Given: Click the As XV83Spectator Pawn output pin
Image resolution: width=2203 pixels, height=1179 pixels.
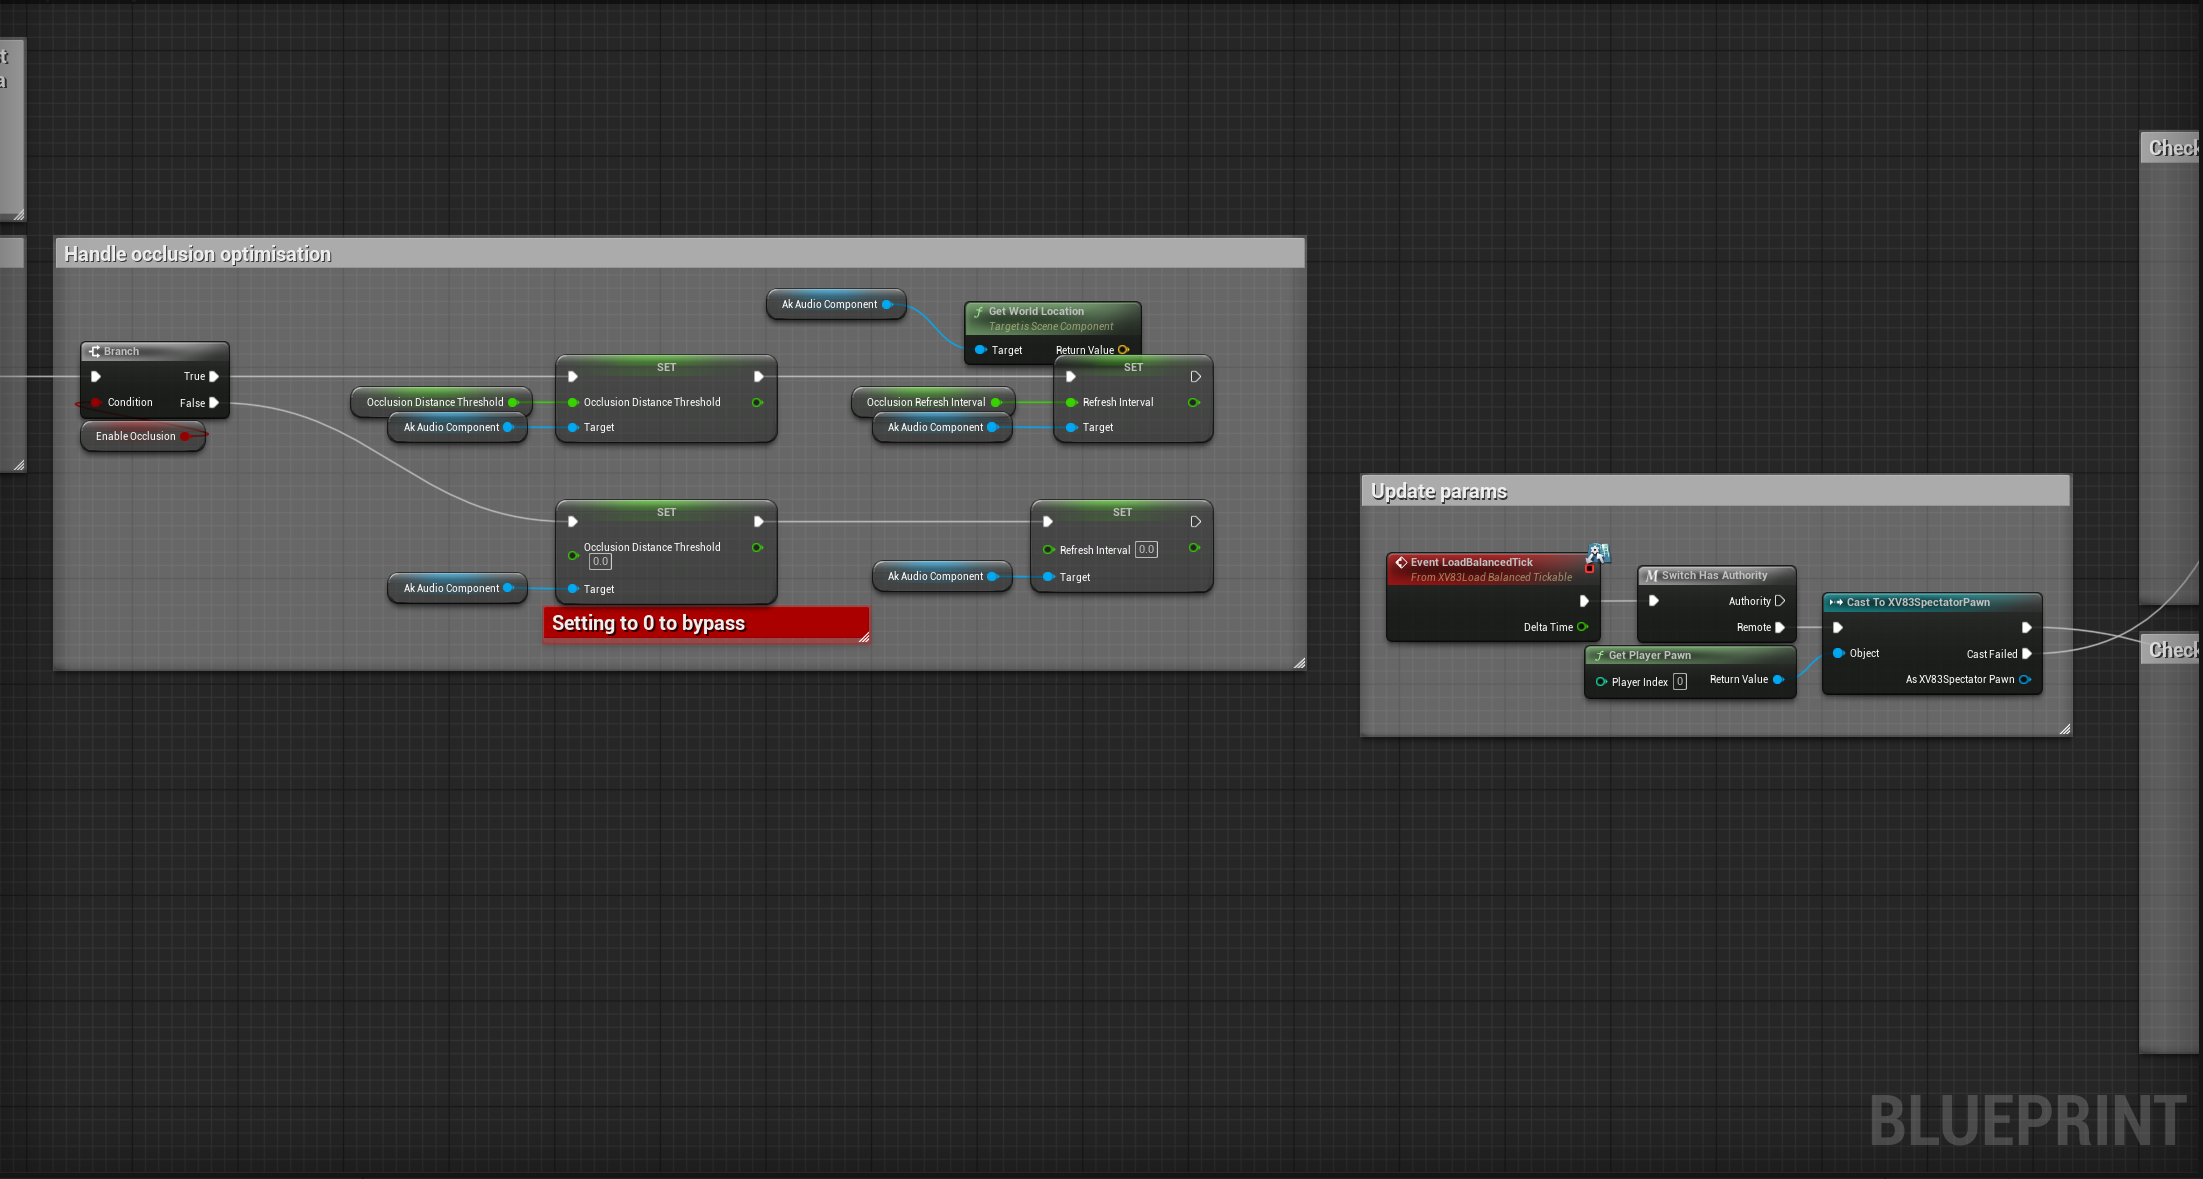Looking at the screenshot, I should click(2025, 680).
